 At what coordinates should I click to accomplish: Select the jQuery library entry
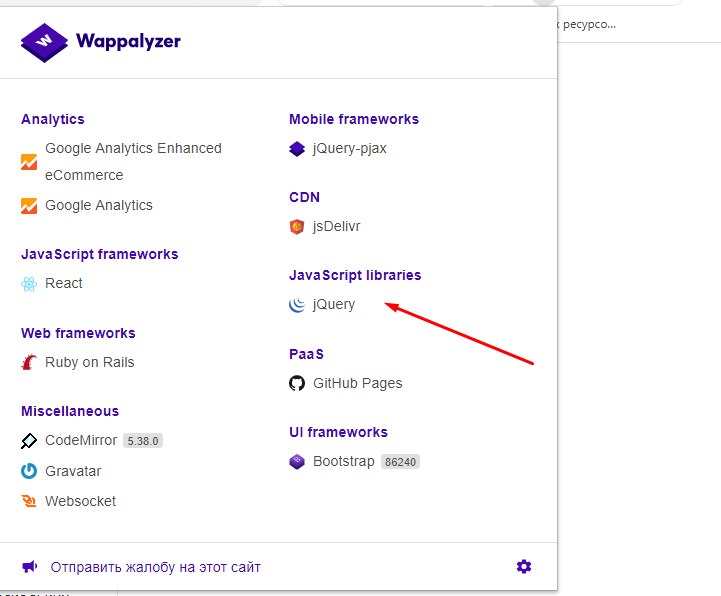[x=334, y=305]
